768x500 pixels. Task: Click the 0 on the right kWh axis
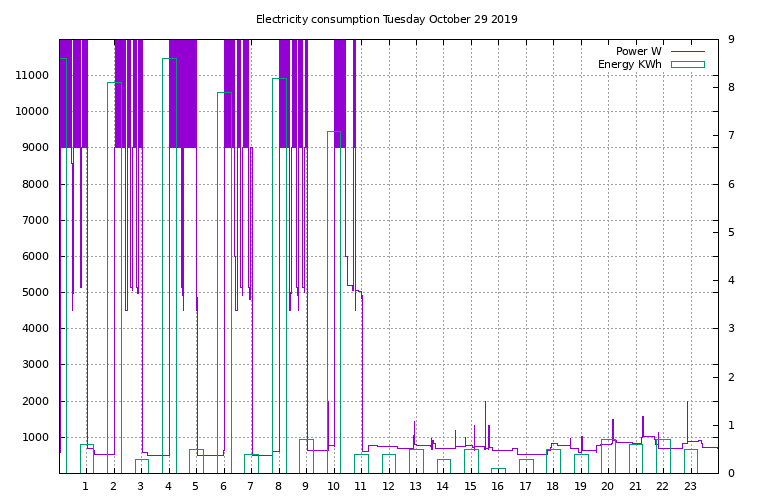click(x=731, y=473)
